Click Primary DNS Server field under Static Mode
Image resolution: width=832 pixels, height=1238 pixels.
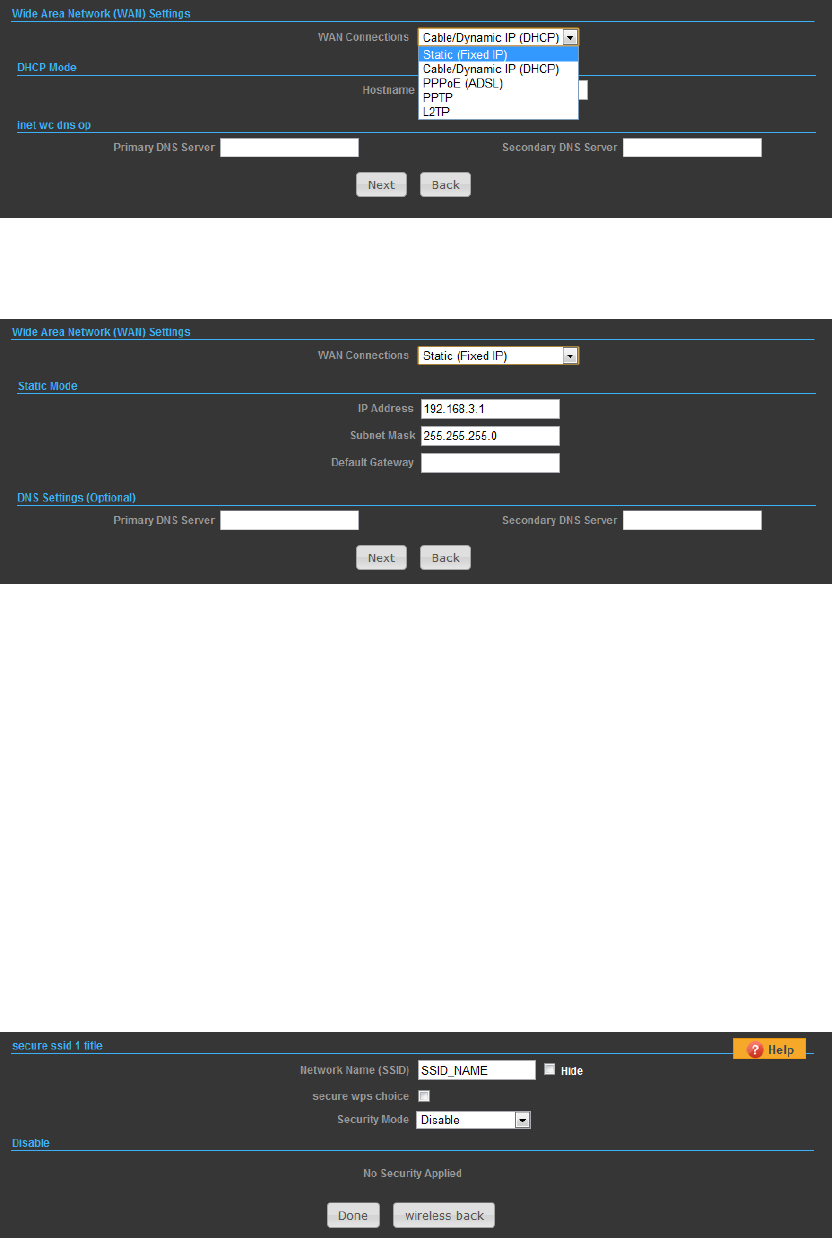point(289,520)
